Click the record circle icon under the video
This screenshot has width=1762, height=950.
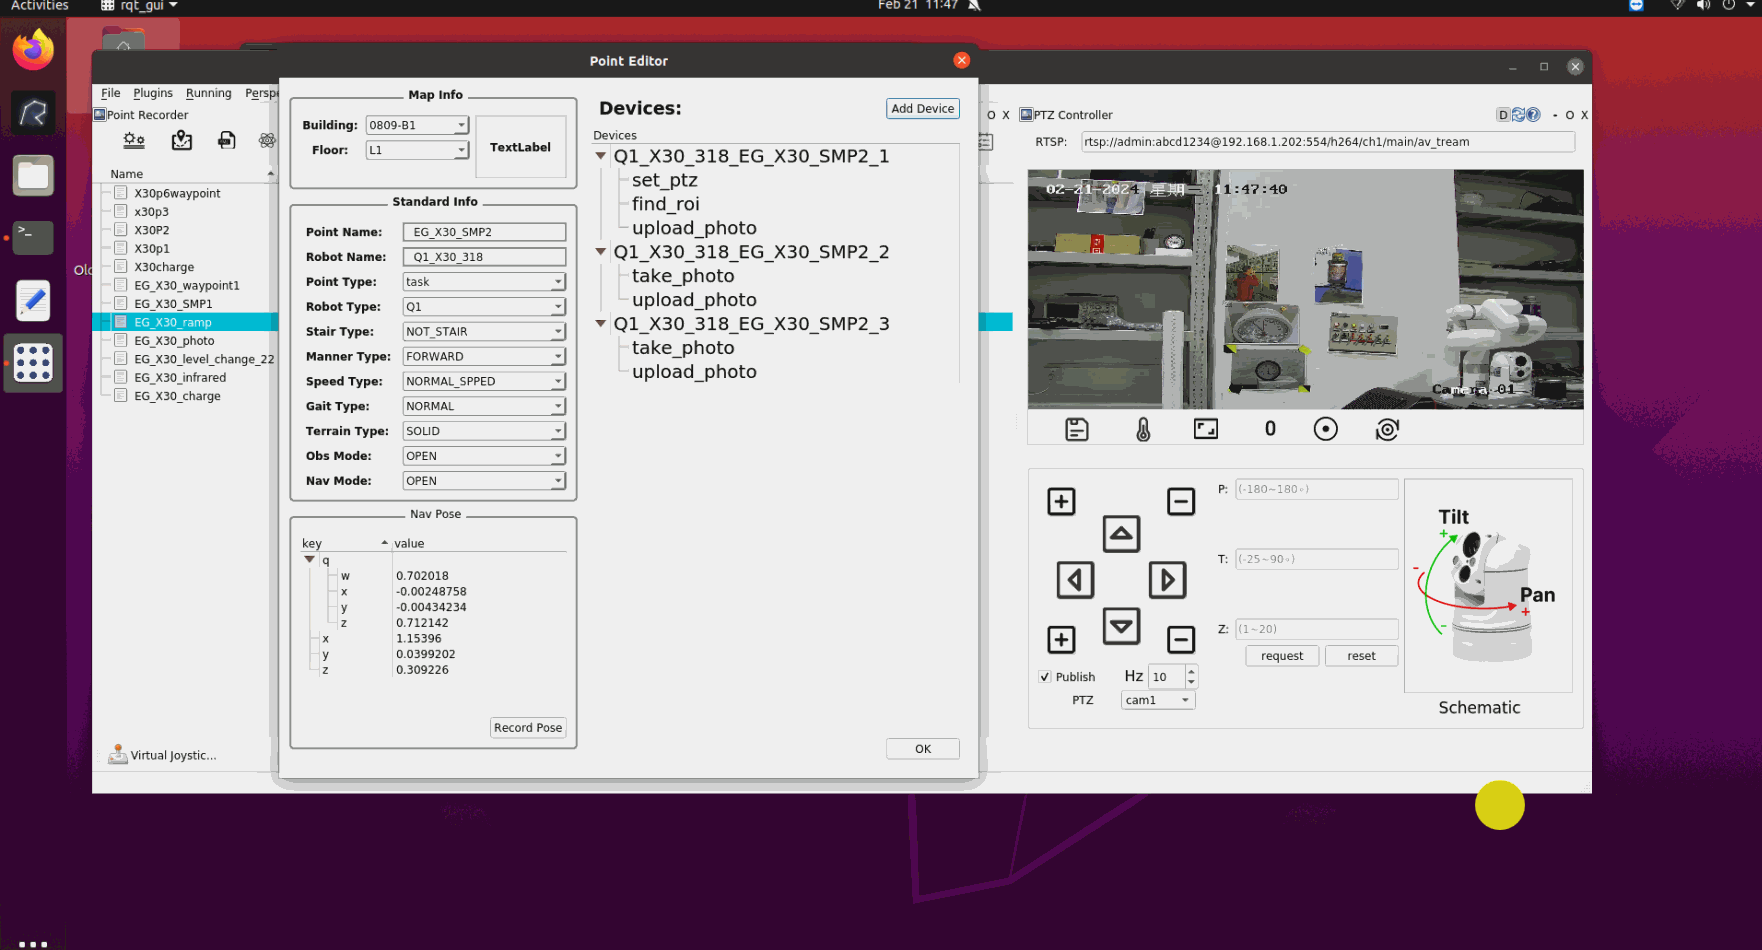(1325, 429)
